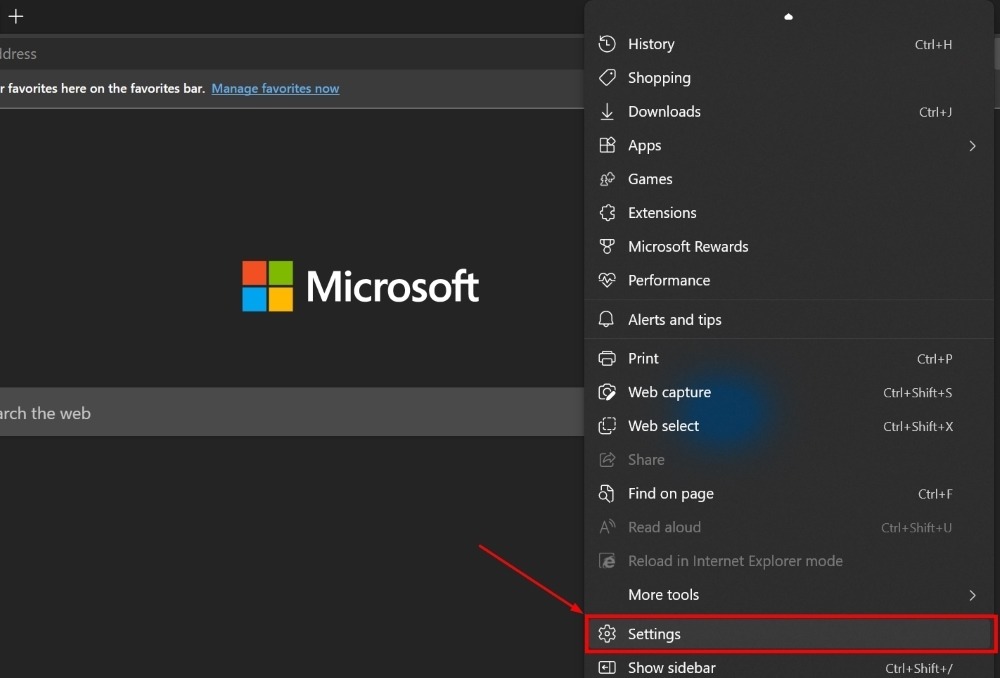Viewport: 1000px width, 678px height.
Task: Click the Alerts and tips bell icon
Action: [608, 319]
